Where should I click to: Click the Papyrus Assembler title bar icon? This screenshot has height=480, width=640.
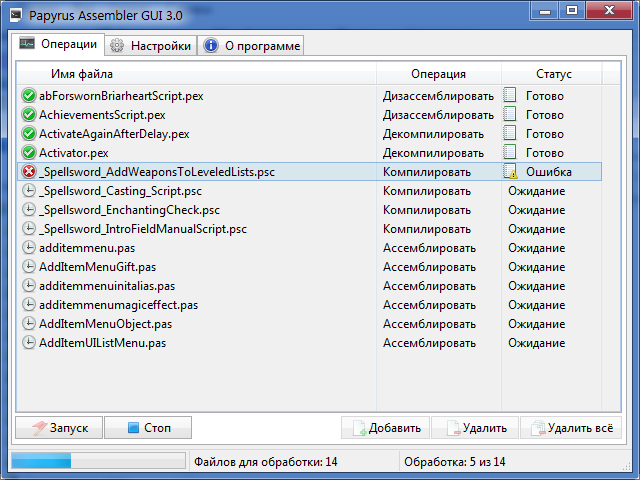coord(14,12)
